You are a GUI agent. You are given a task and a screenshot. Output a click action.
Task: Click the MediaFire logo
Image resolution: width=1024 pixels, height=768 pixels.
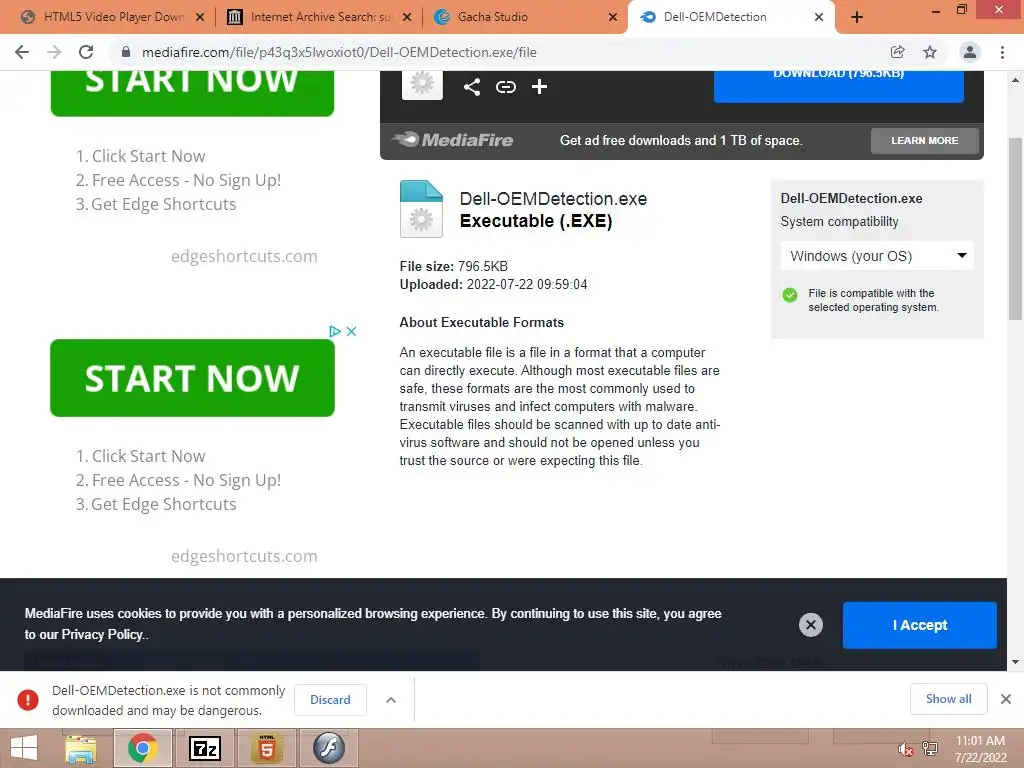click(452, 140)
